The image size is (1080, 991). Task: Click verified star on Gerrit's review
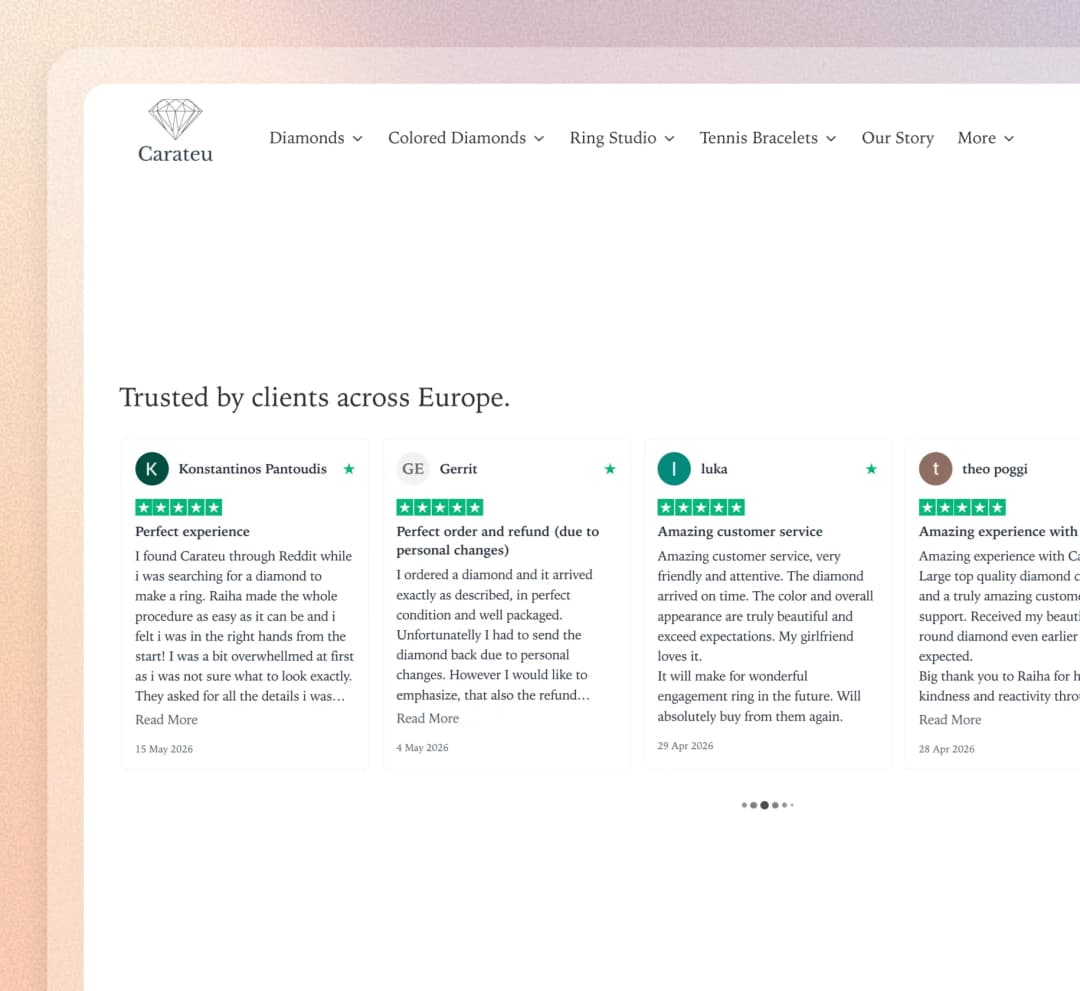[610, 469]
